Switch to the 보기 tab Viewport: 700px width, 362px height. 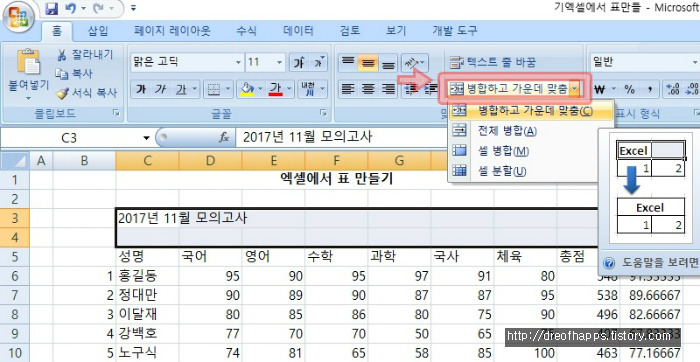click(x=396, y=31)
